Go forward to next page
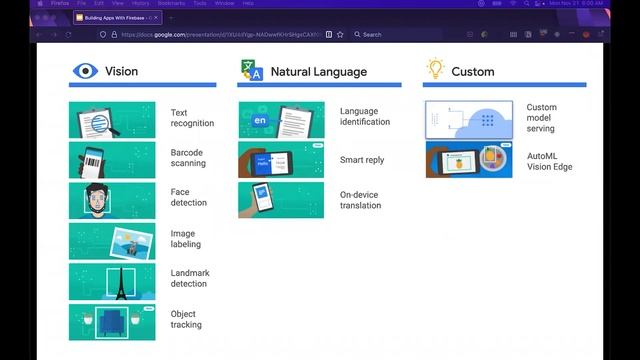The width and height of the screenshot is (640, 360). pos(54,35)
